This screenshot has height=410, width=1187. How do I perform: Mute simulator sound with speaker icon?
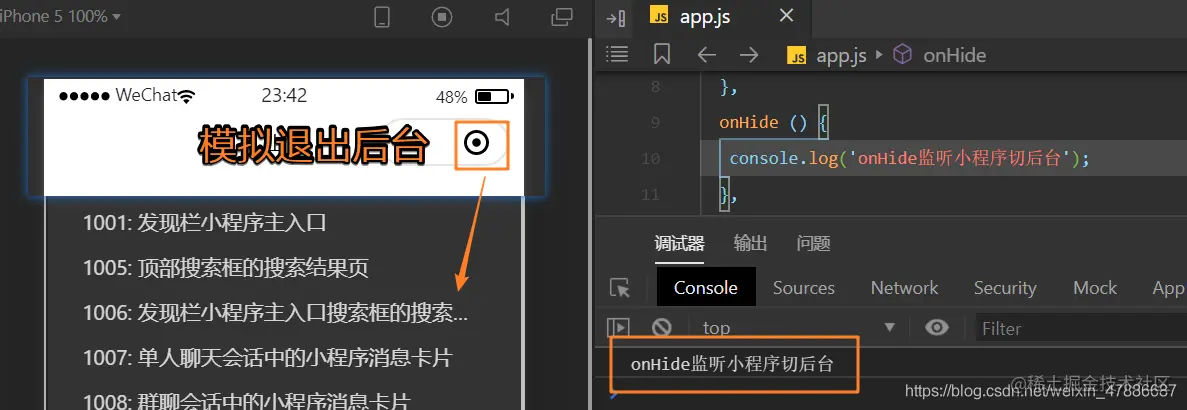502,17
